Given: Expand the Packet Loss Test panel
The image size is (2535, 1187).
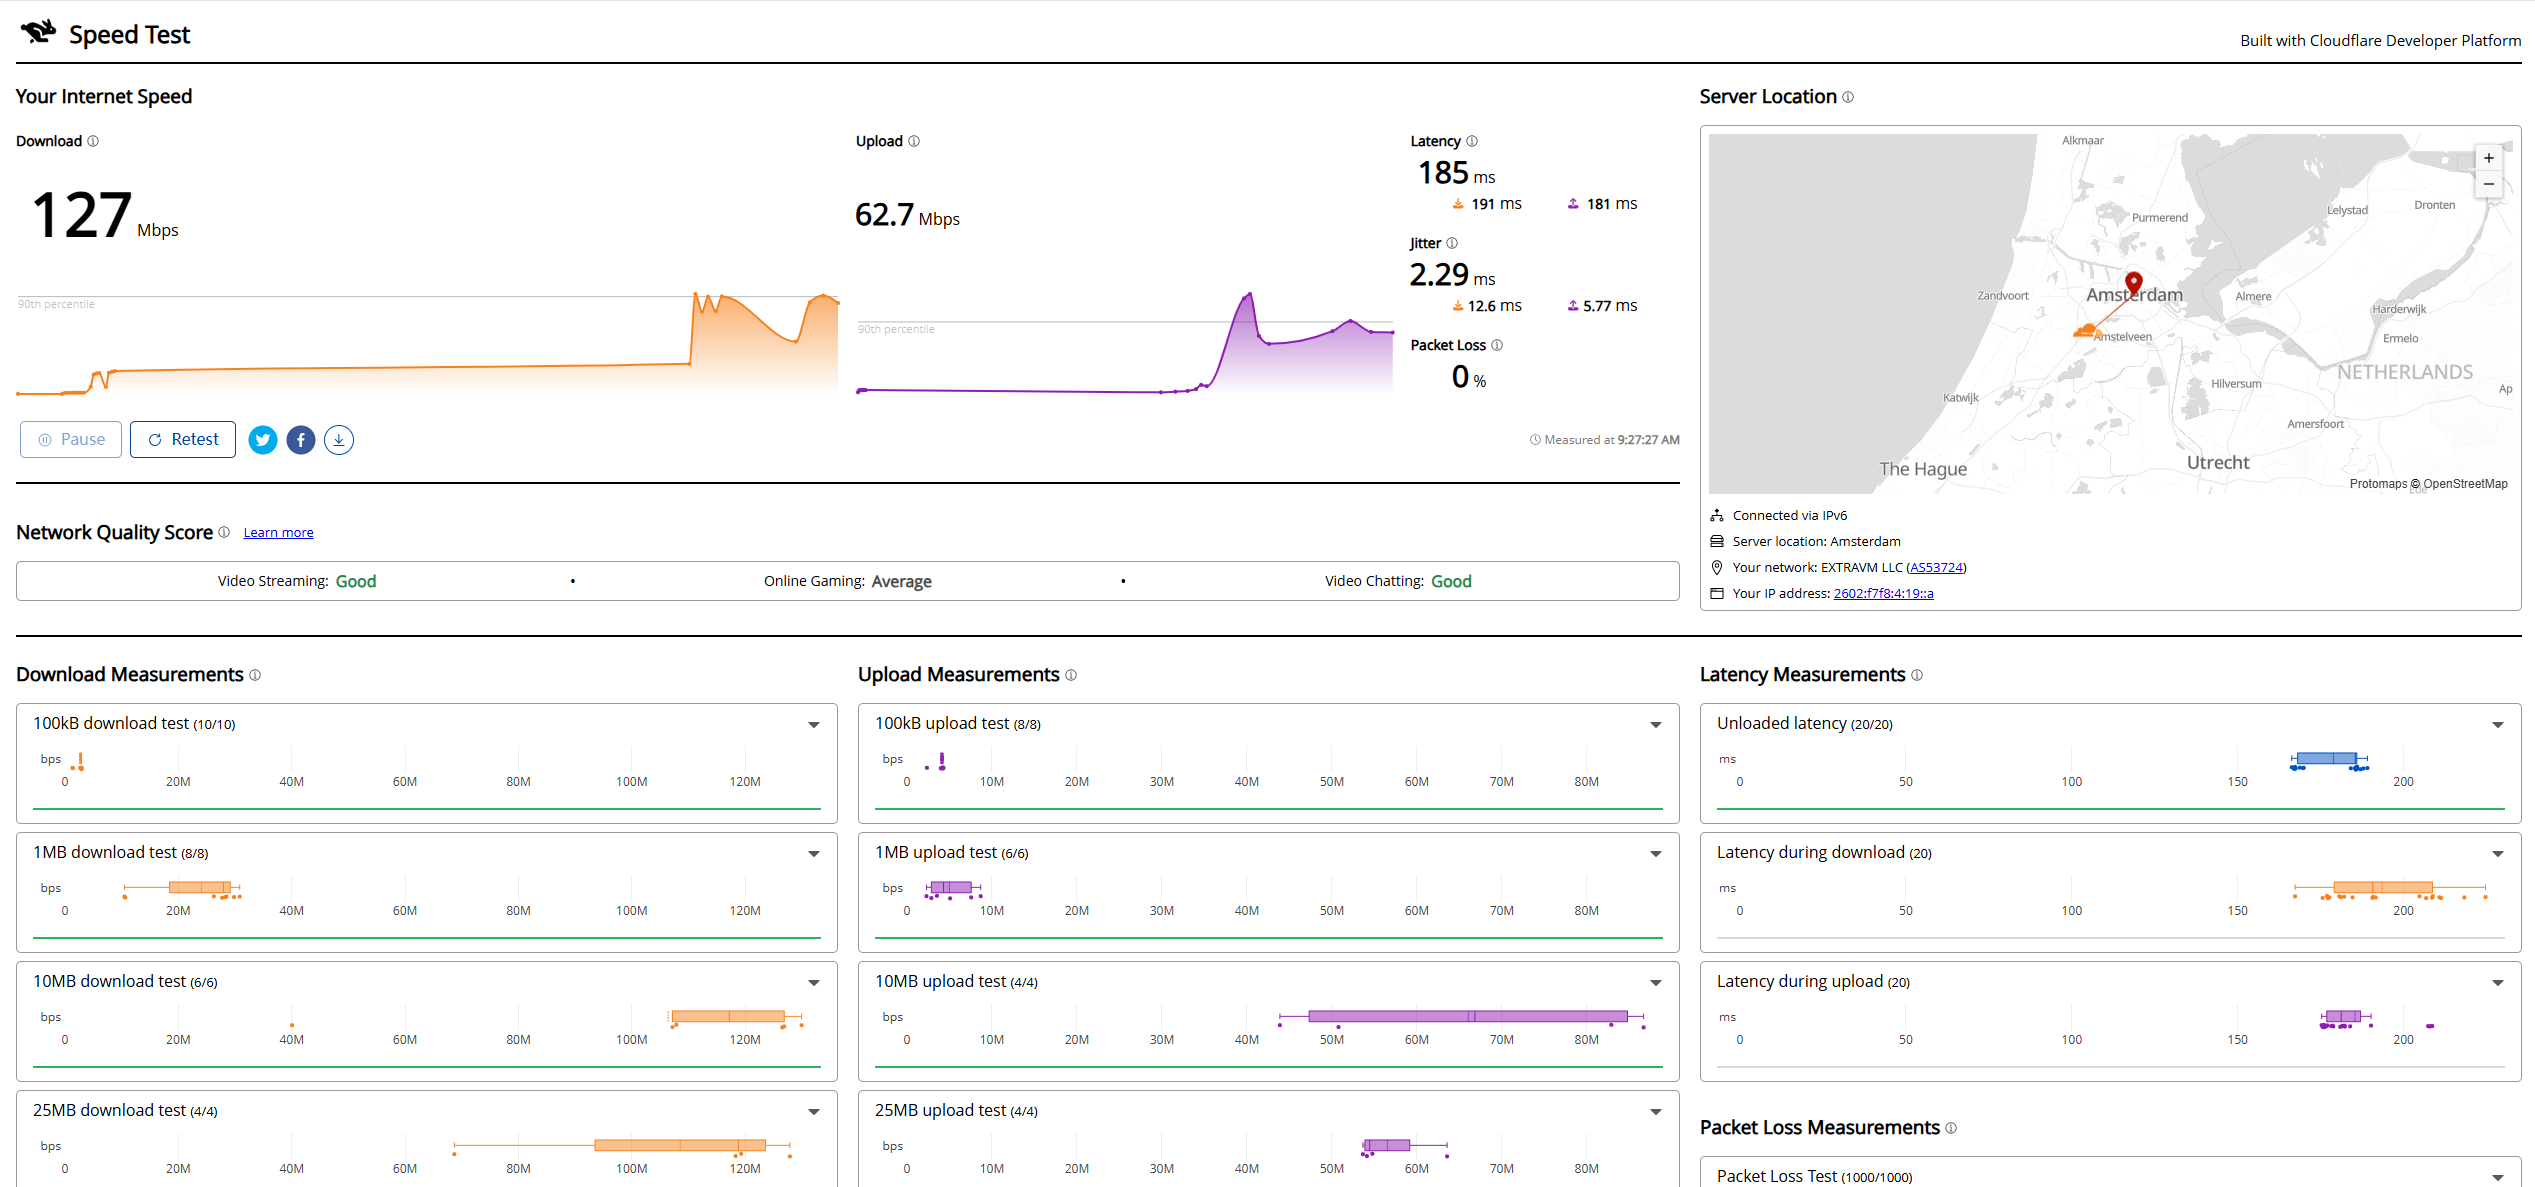Looking at the screenshot, I should coord(2498,1178).
